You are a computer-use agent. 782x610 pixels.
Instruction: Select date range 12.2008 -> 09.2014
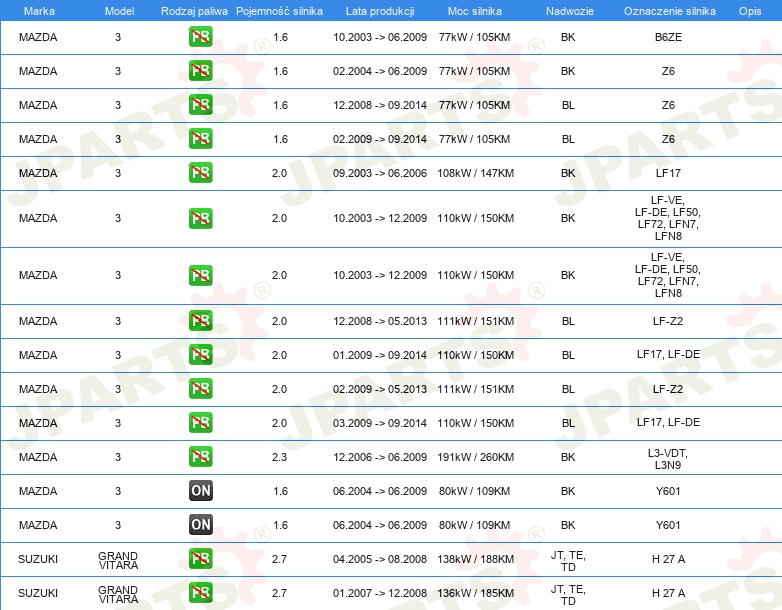click(380, 105)
